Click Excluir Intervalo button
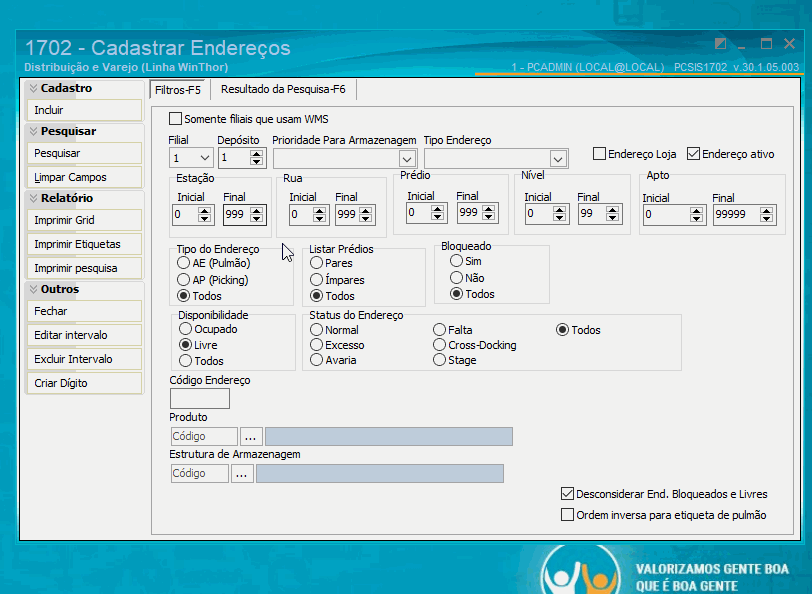Screen dimensions: 812x594 click(84, 359)
